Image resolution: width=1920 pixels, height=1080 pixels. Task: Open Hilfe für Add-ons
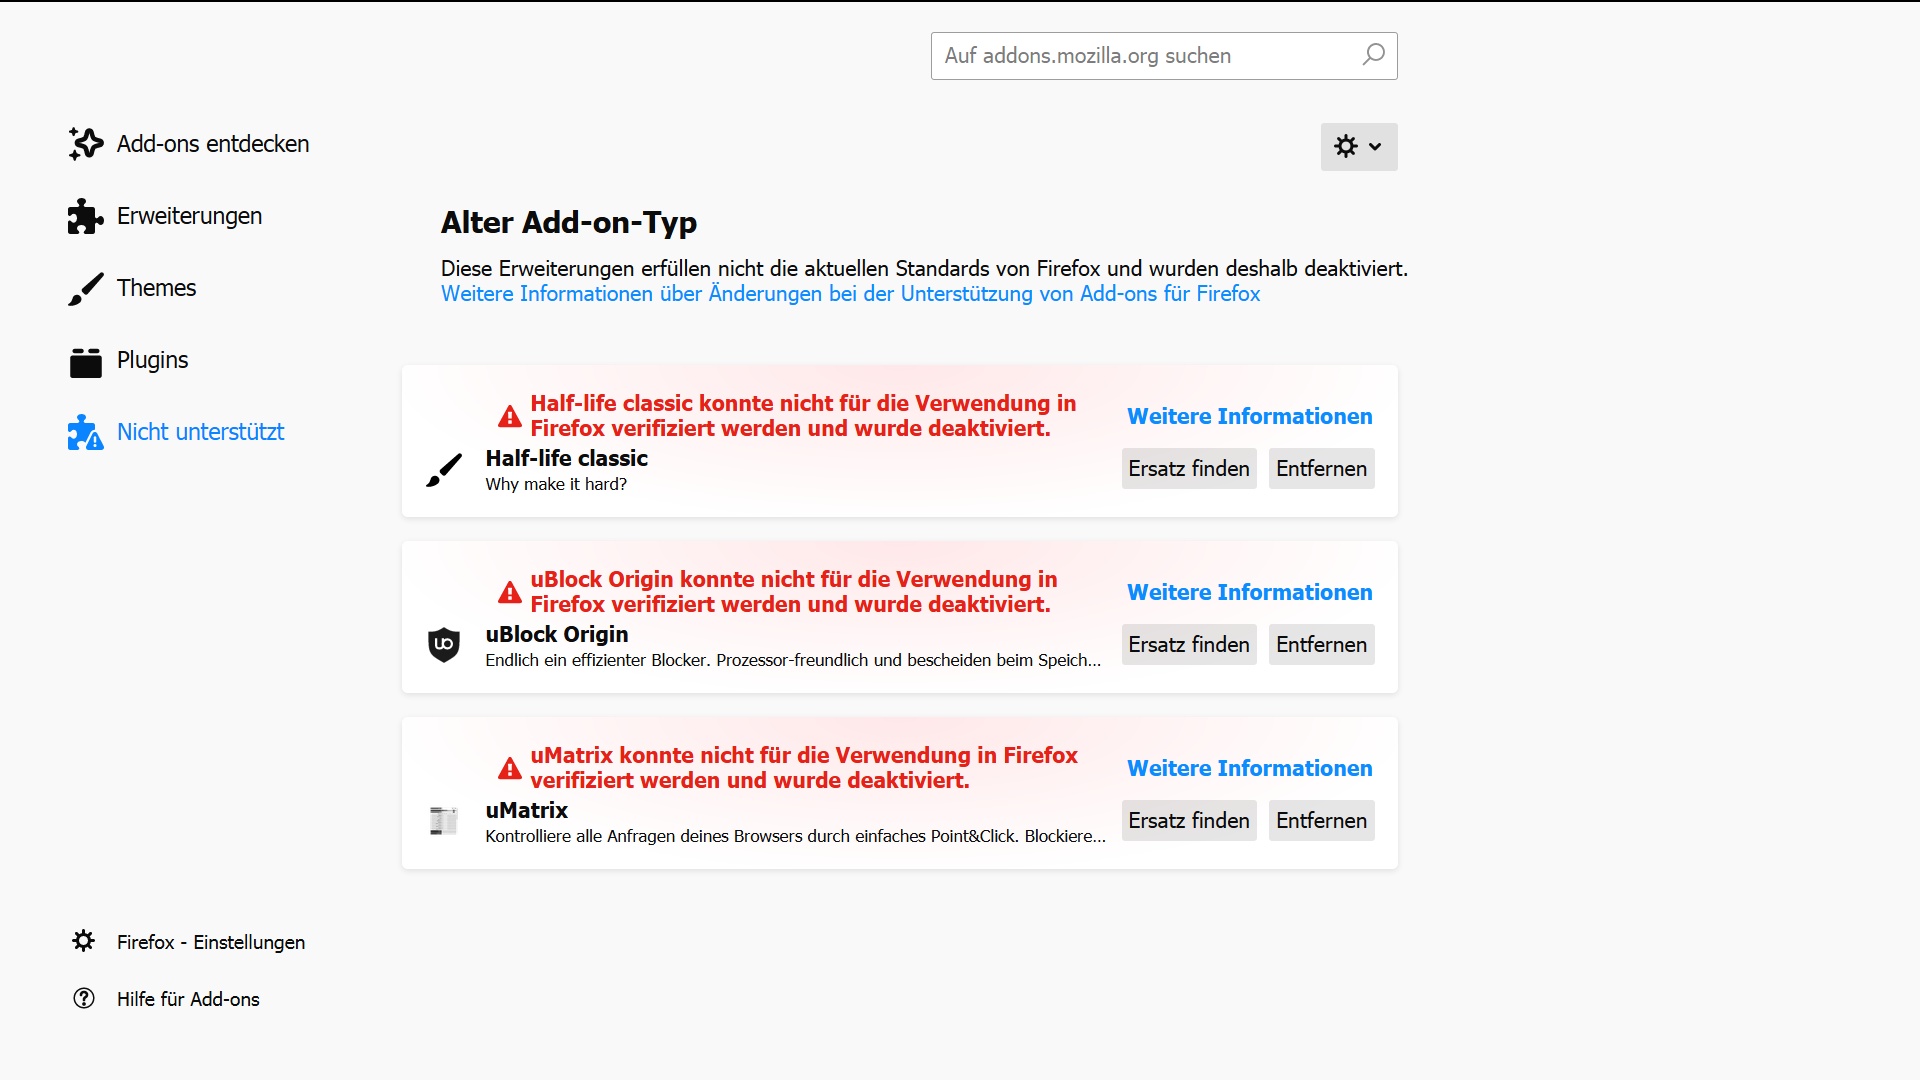188,999
